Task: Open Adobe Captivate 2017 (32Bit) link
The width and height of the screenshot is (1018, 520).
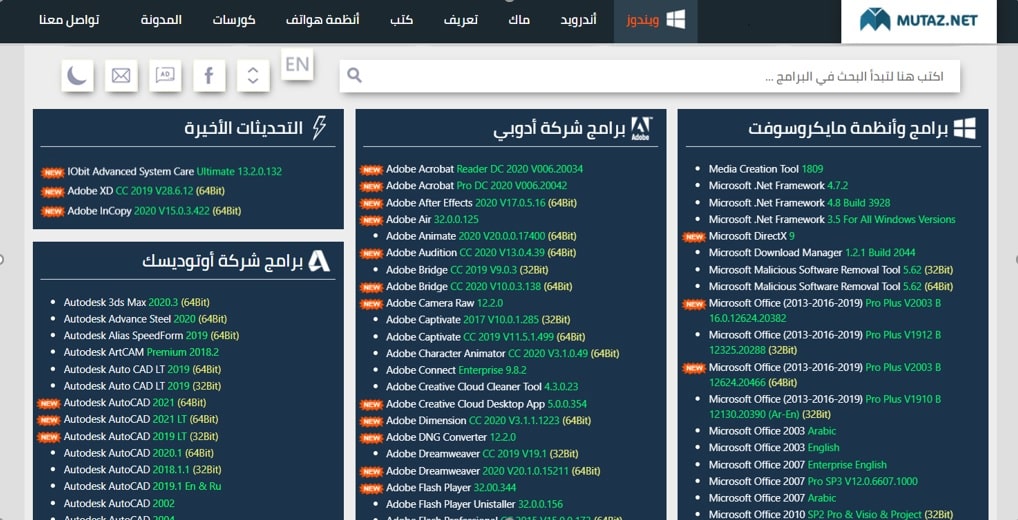Action: [x=478, y=319]
